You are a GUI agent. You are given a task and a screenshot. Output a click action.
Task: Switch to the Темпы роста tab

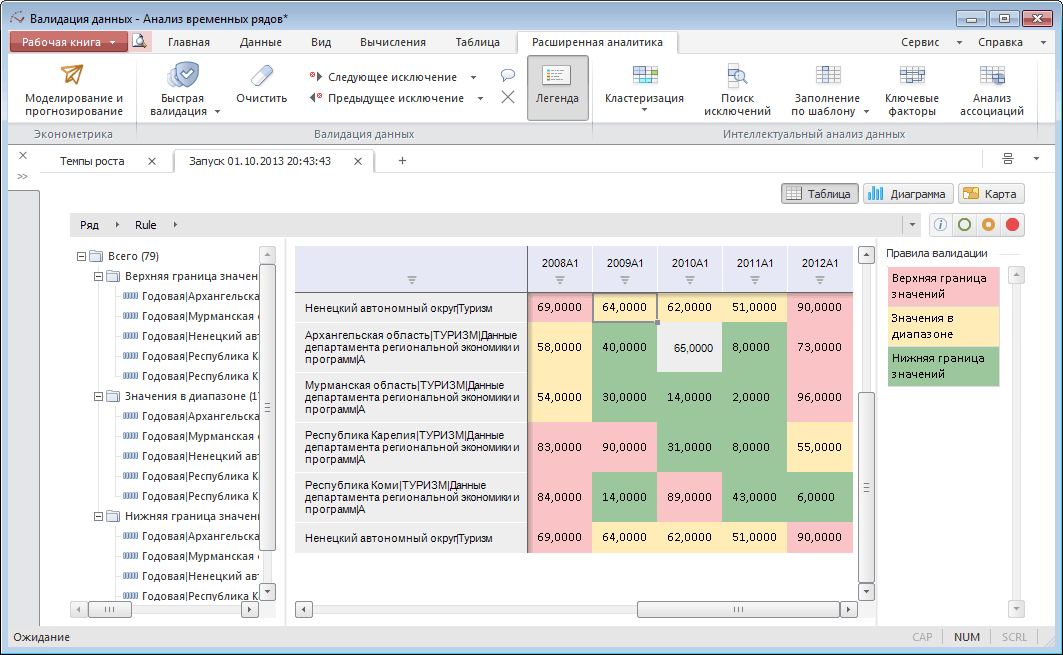92,161
